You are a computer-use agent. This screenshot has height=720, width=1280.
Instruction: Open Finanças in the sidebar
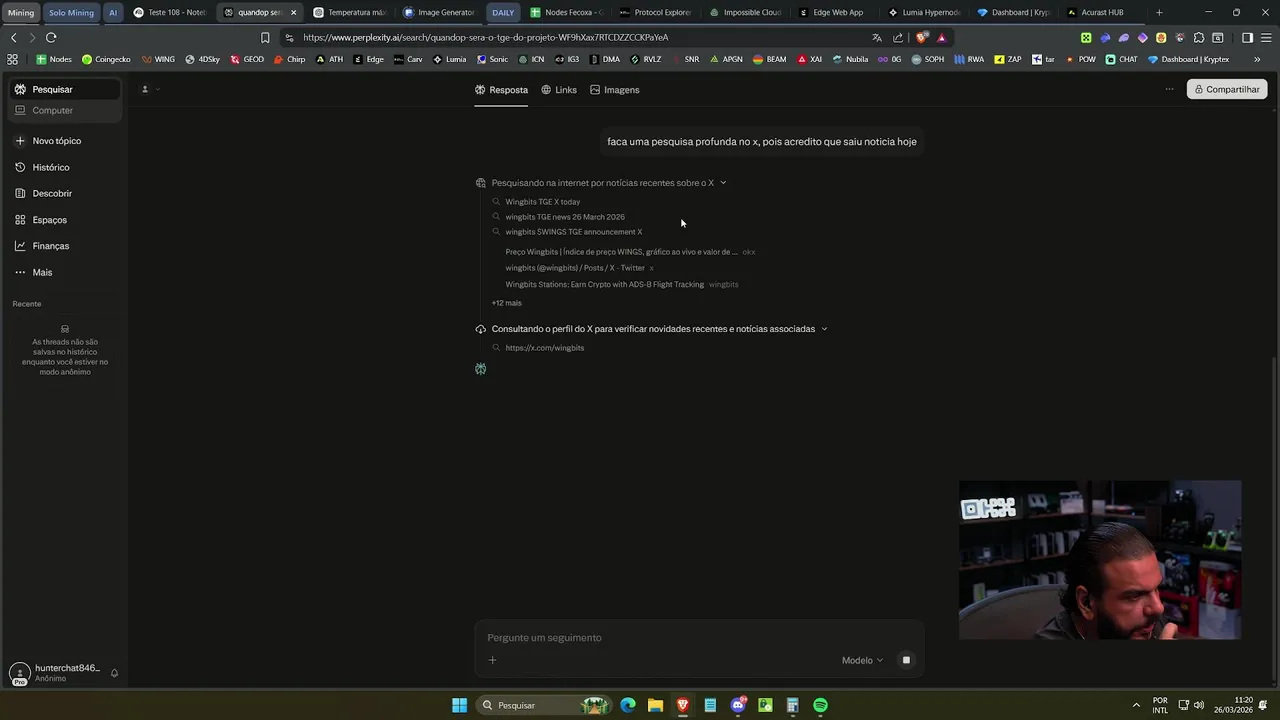pyautogui.click(x=42, y=246)
